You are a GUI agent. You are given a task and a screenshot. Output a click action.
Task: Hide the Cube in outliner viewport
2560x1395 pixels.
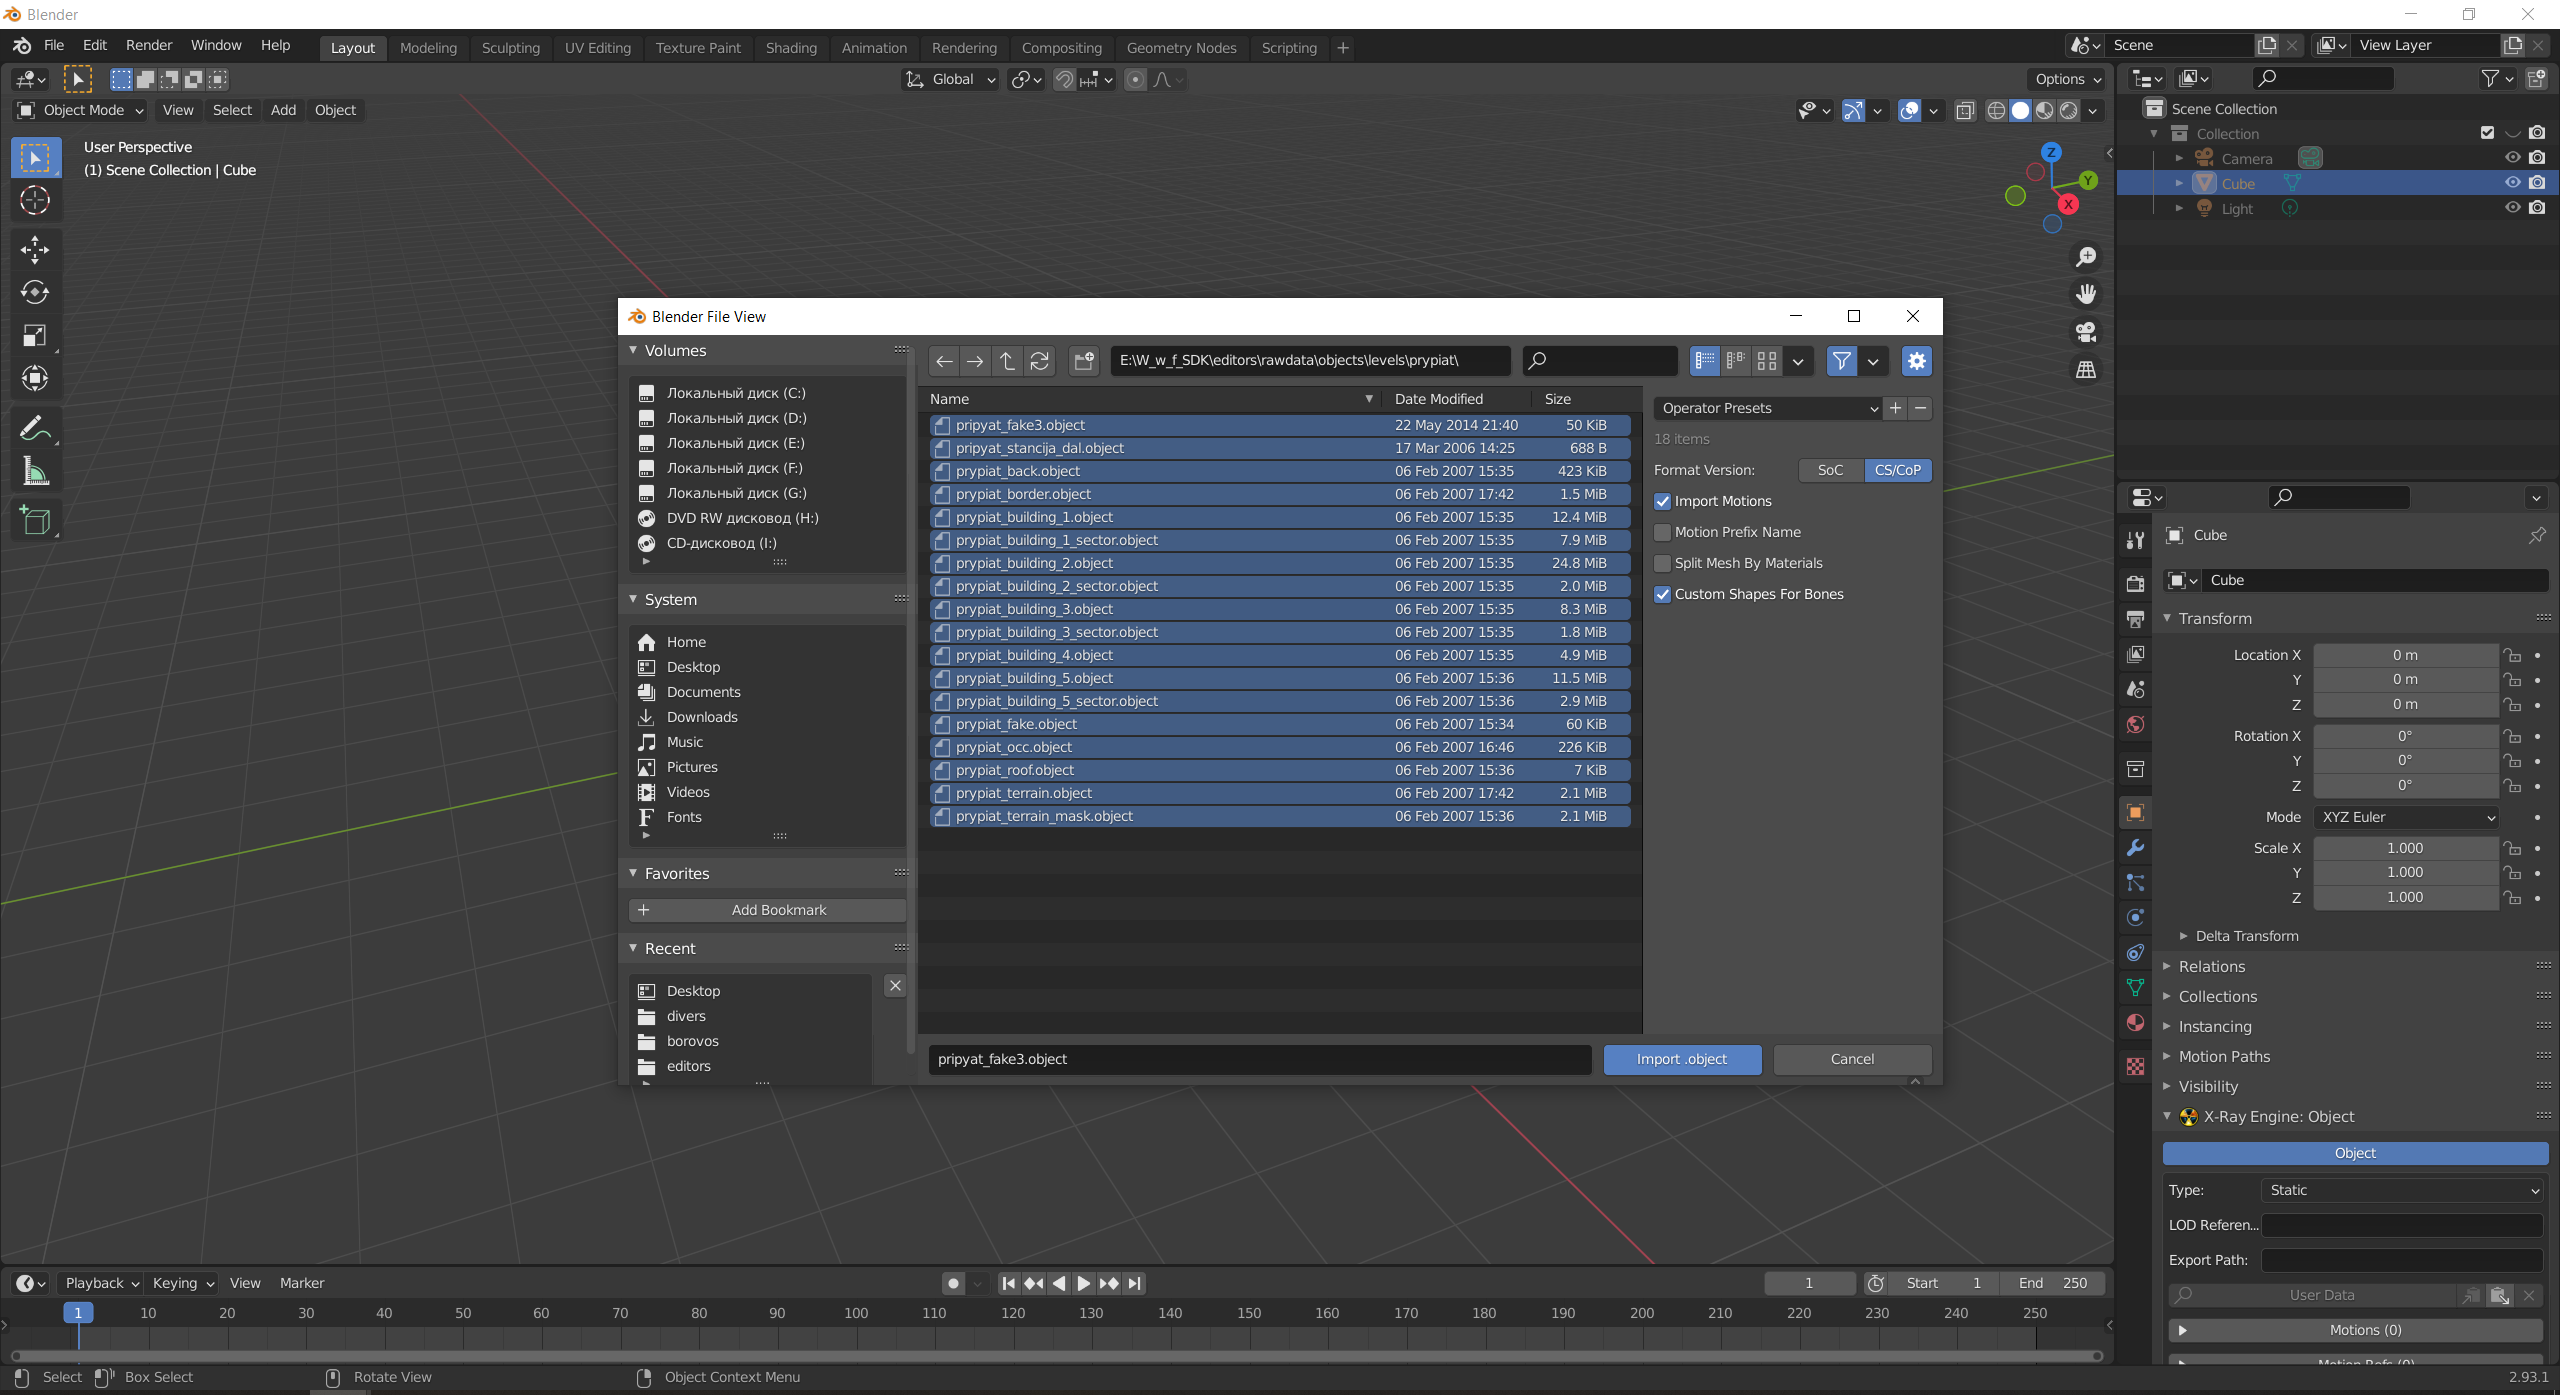coord(2512,183)
